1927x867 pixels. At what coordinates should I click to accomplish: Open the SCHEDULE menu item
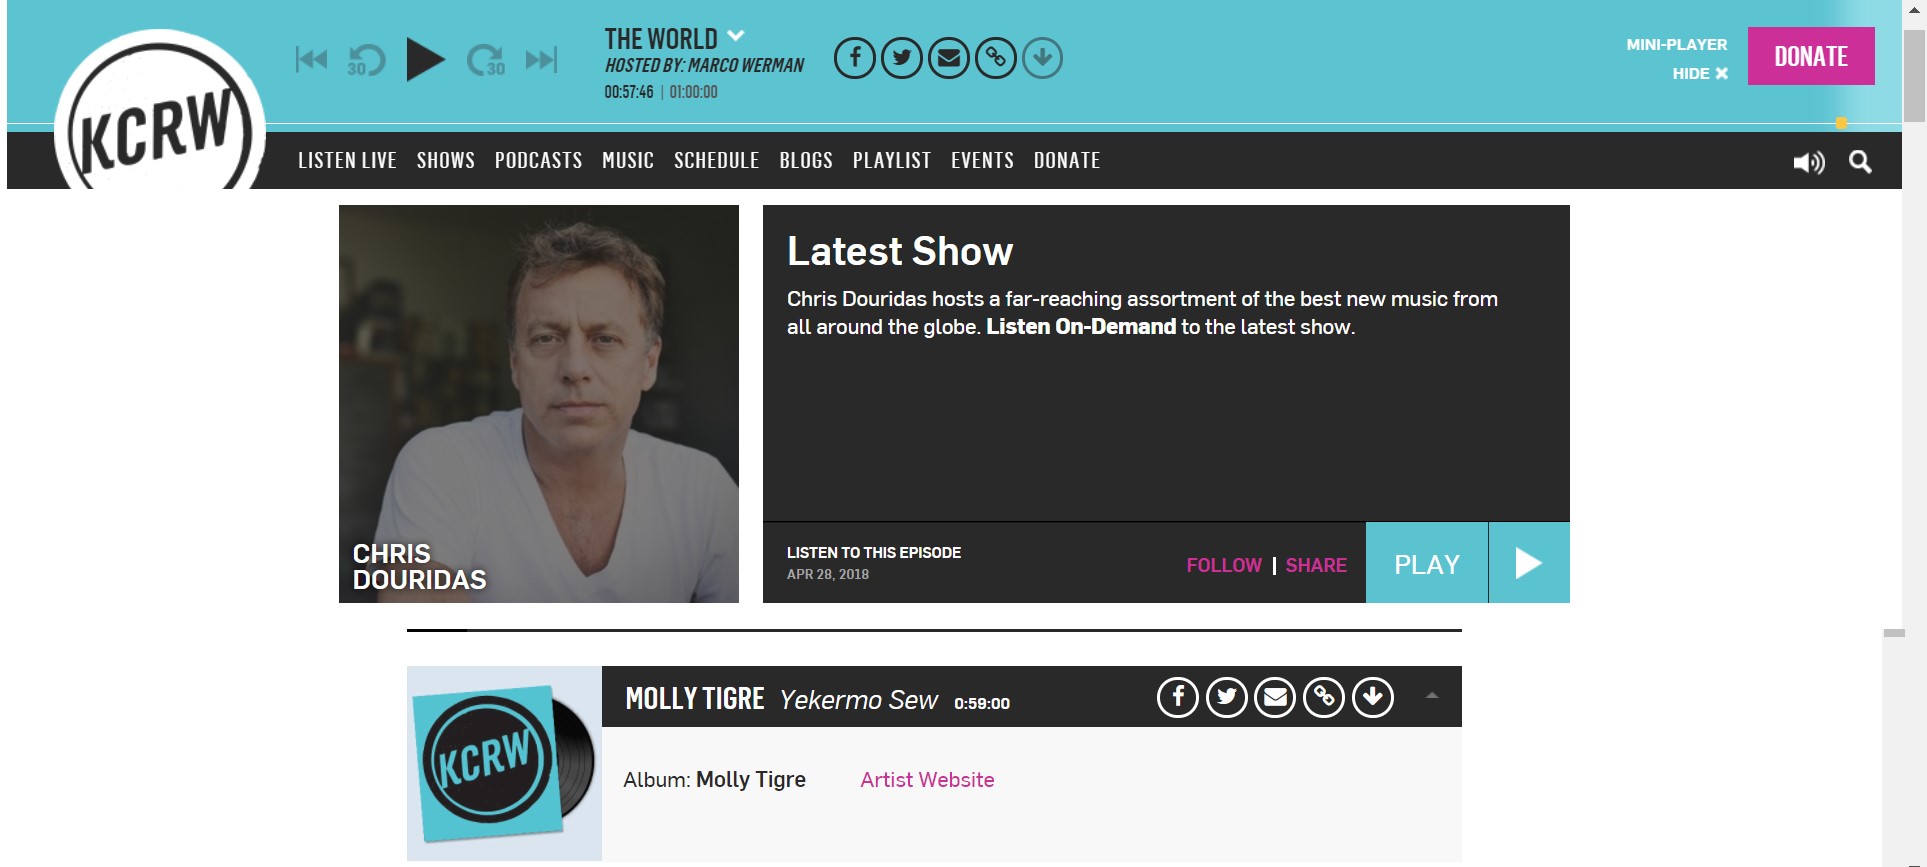[x=717, y=160]
